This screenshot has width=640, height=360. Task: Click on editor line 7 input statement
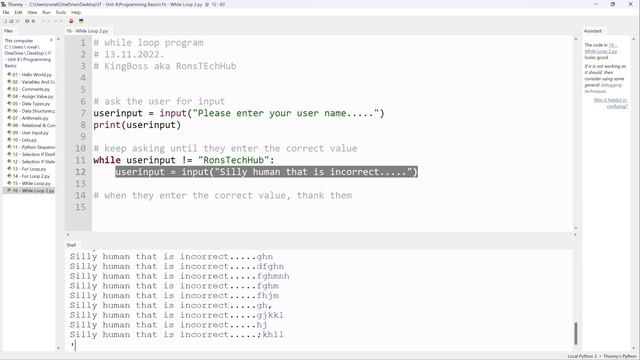[239, 113]
